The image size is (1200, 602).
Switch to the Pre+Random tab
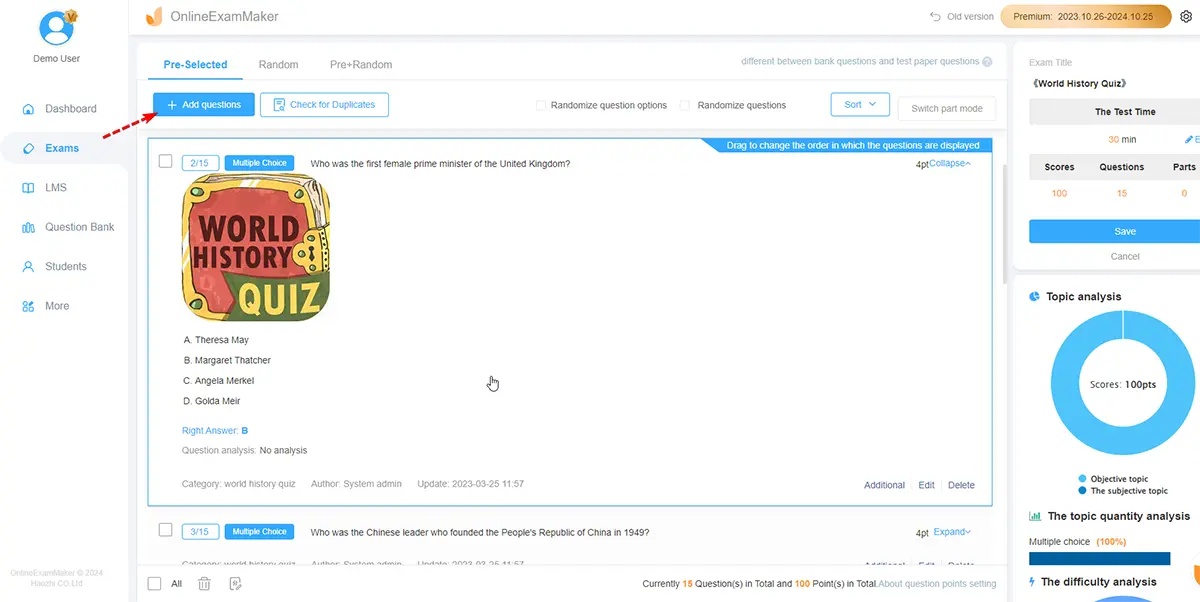click(361, 65)
